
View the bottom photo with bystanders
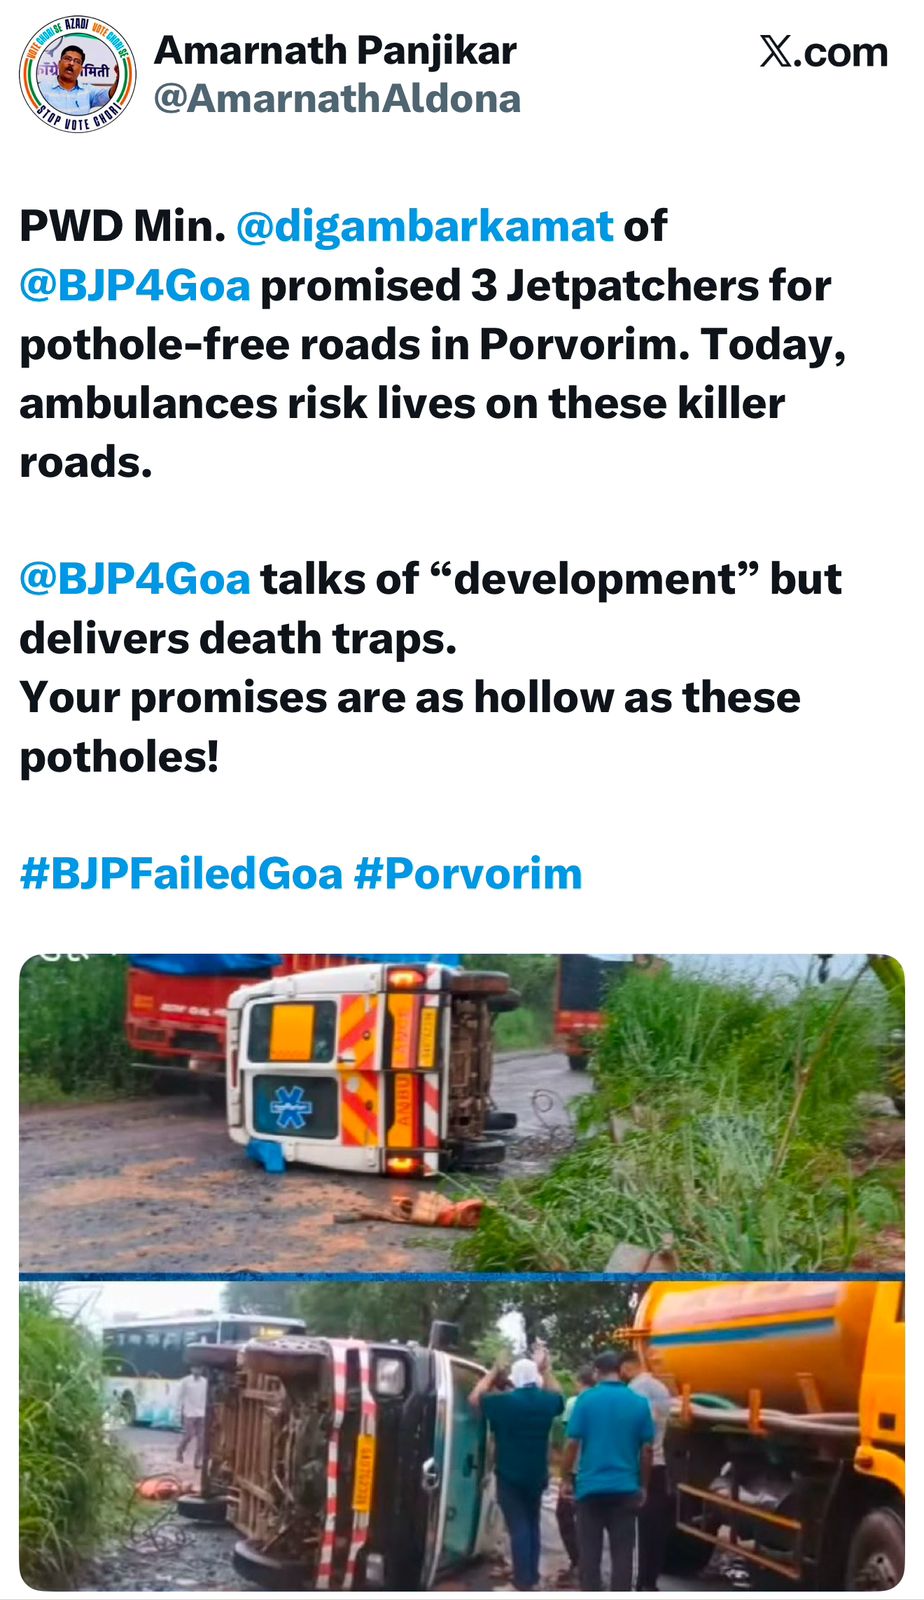coord(462,1436)
